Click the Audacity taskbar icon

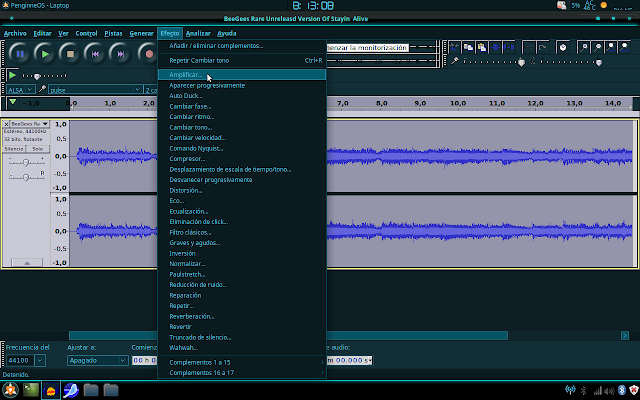click(51, 390)
